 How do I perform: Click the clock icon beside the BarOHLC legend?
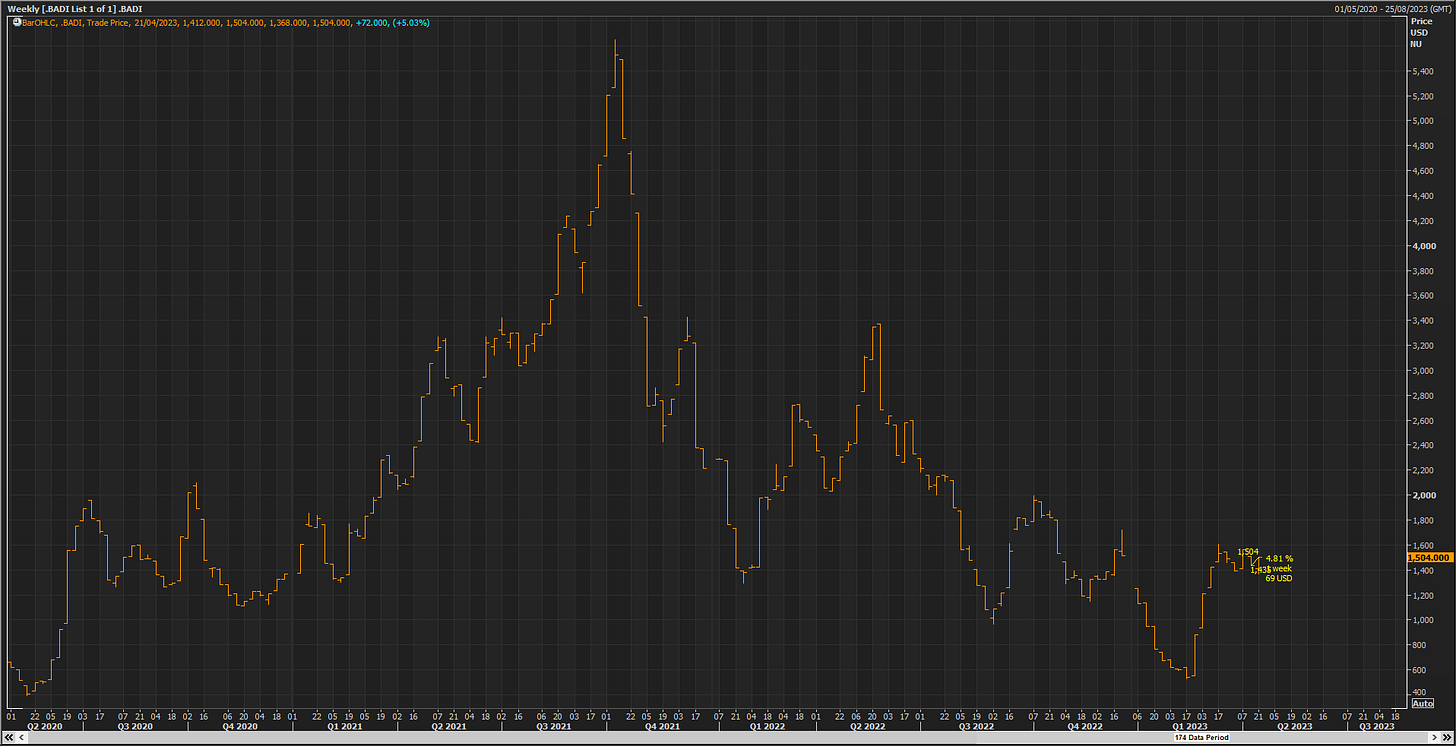click(x=16, y=22)
